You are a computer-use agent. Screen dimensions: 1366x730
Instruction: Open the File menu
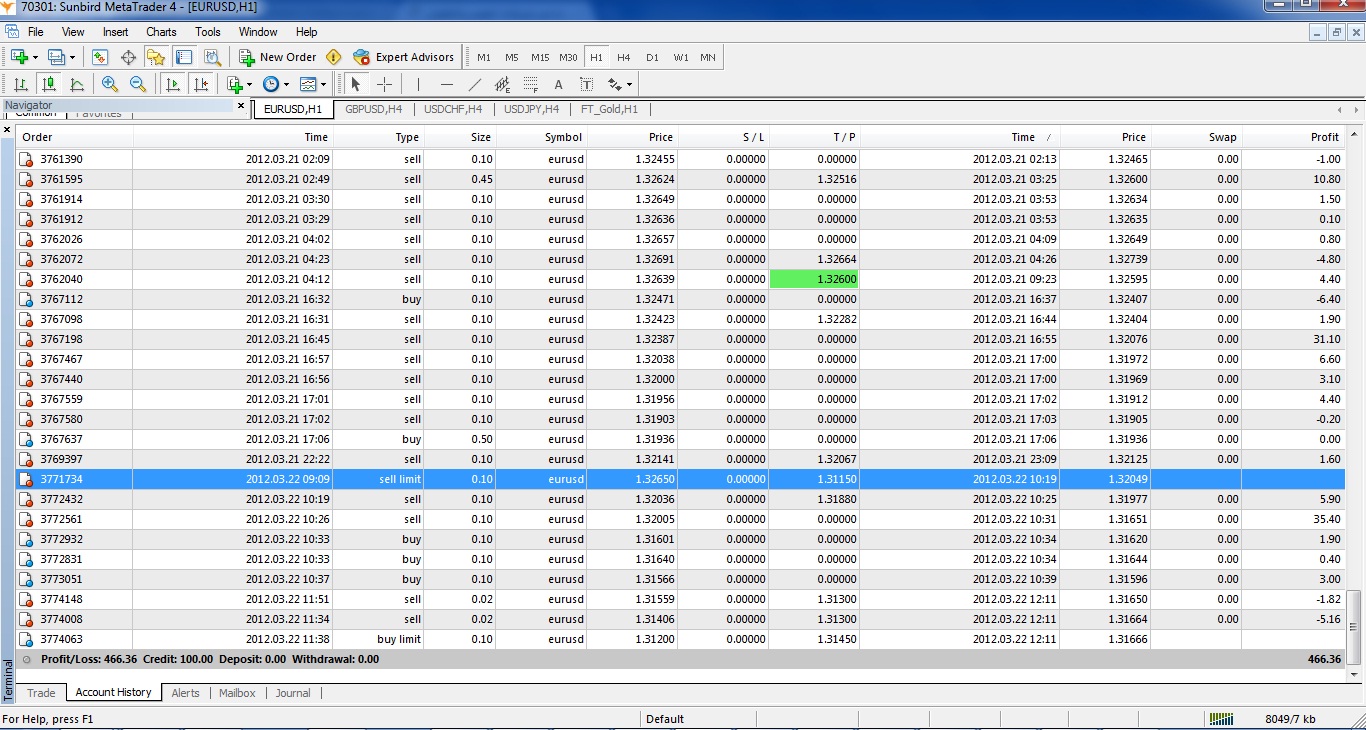(x=36, y=32)
